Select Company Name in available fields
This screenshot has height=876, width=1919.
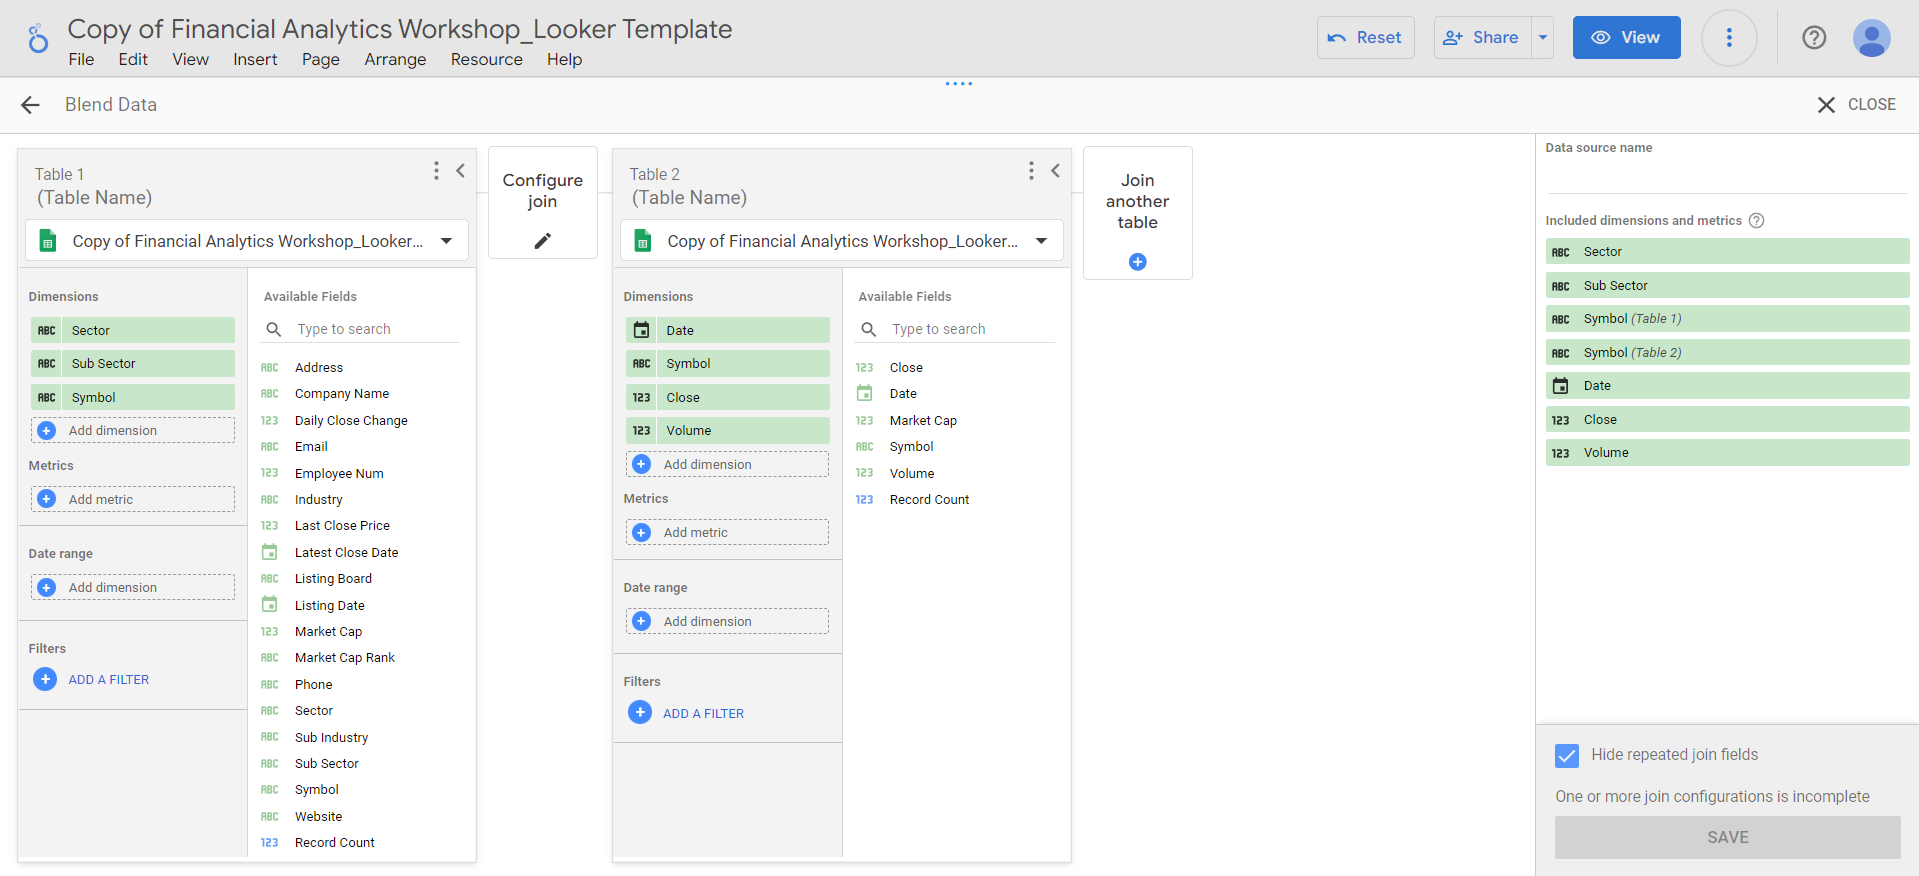coord(342,394)
